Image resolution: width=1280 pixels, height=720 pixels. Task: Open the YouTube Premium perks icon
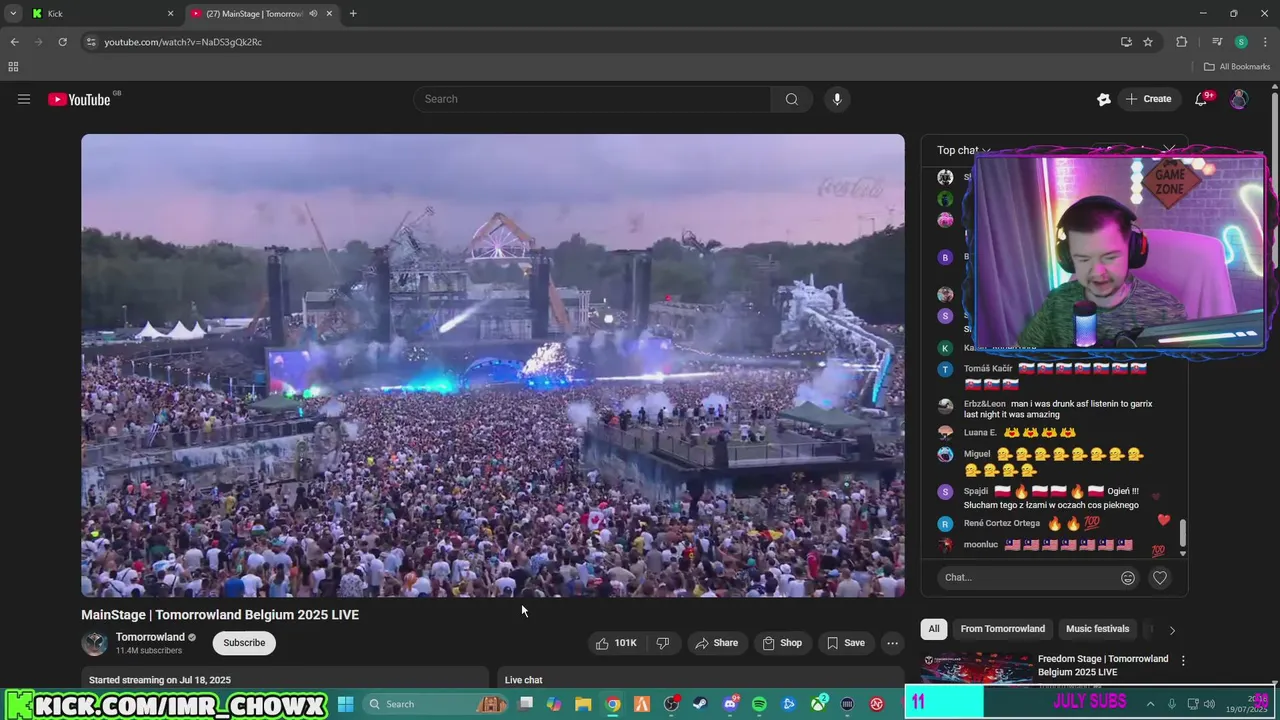(1104, 99)
